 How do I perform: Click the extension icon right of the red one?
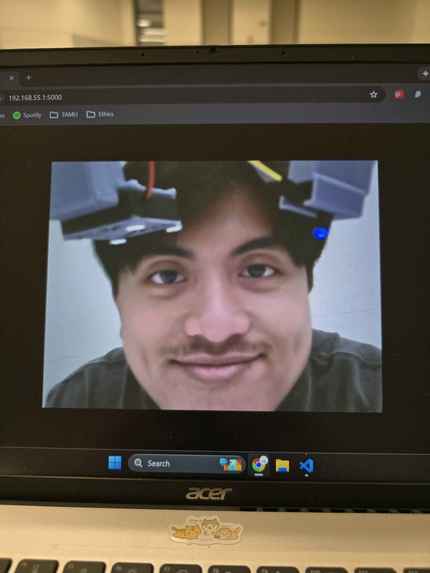(x=418, y=95)
